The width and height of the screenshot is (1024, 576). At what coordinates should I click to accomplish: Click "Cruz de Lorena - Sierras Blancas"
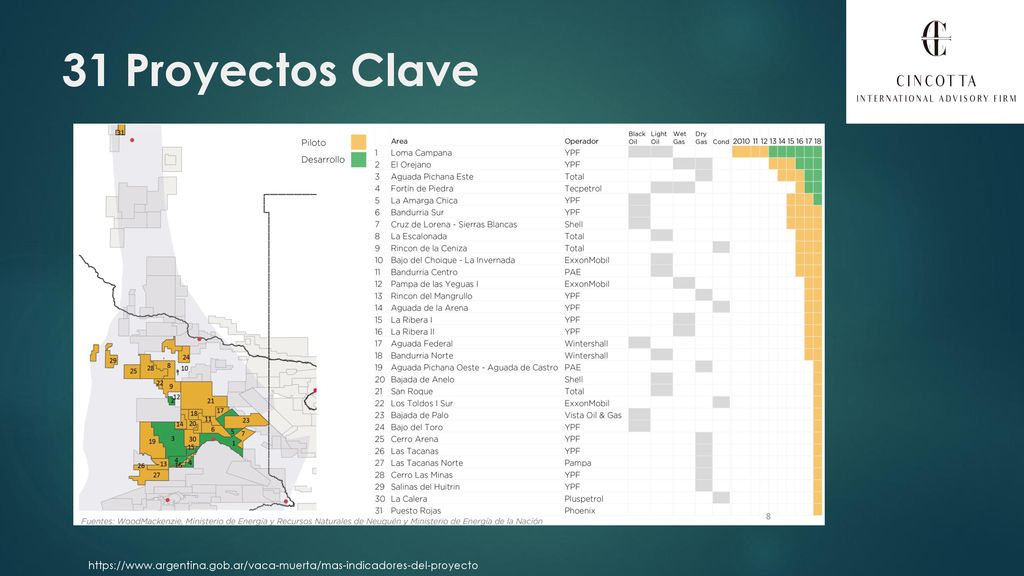(454, 224)
